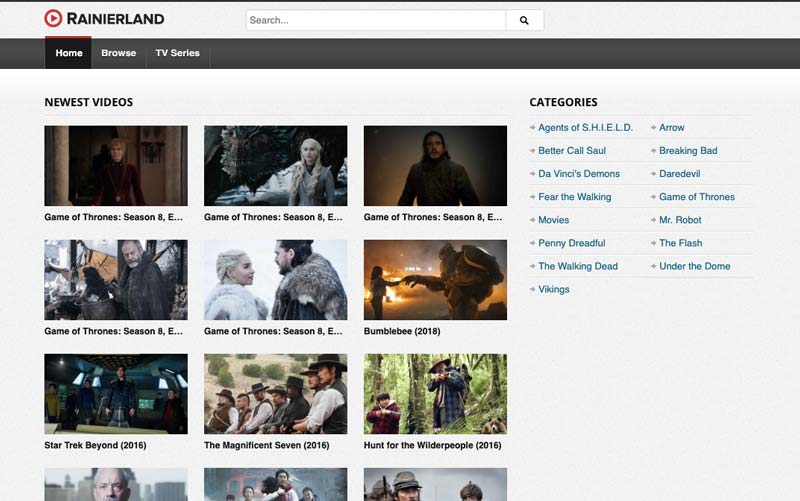Click the Rainierland play logo icon
This screenshot has width=800, height=501.
[x=53, y=18]
